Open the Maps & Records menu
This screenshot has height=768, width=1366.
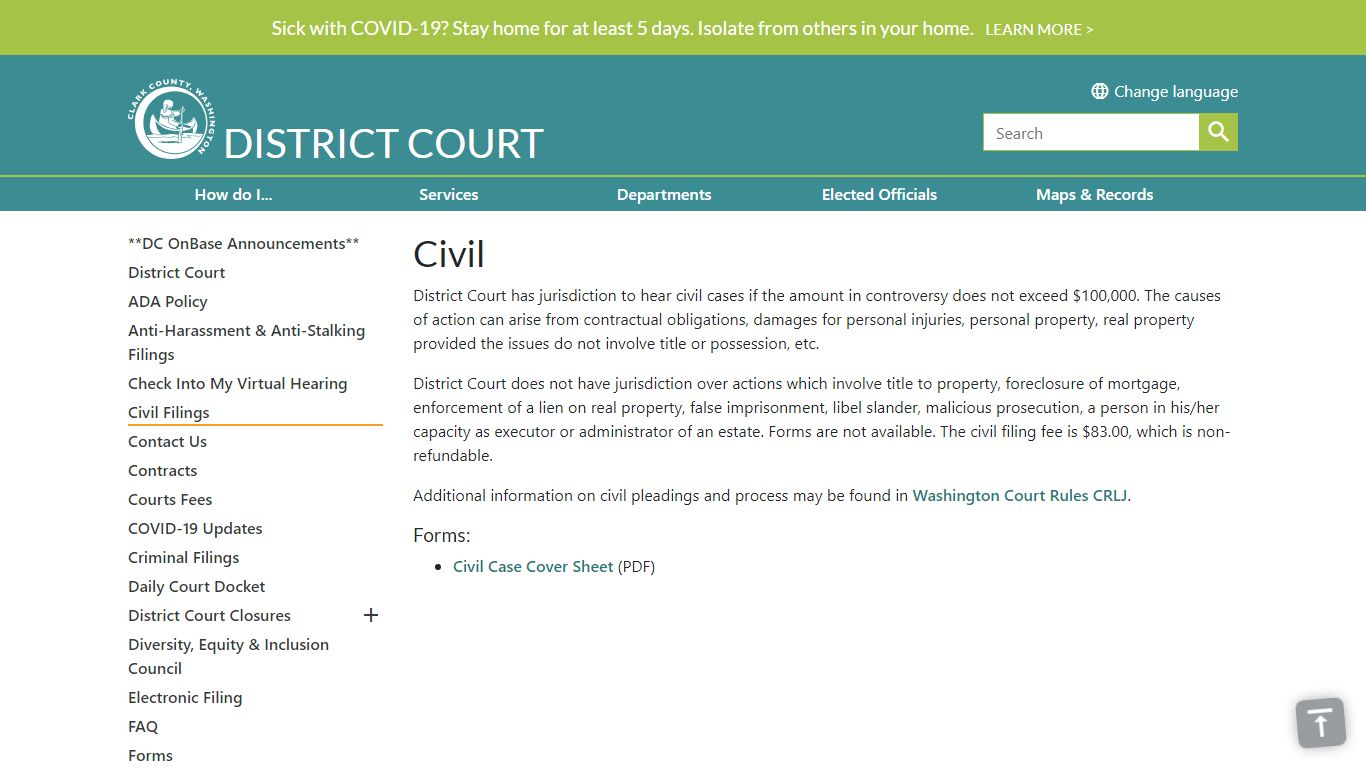pyautogui.click(x=1095, y=195)
